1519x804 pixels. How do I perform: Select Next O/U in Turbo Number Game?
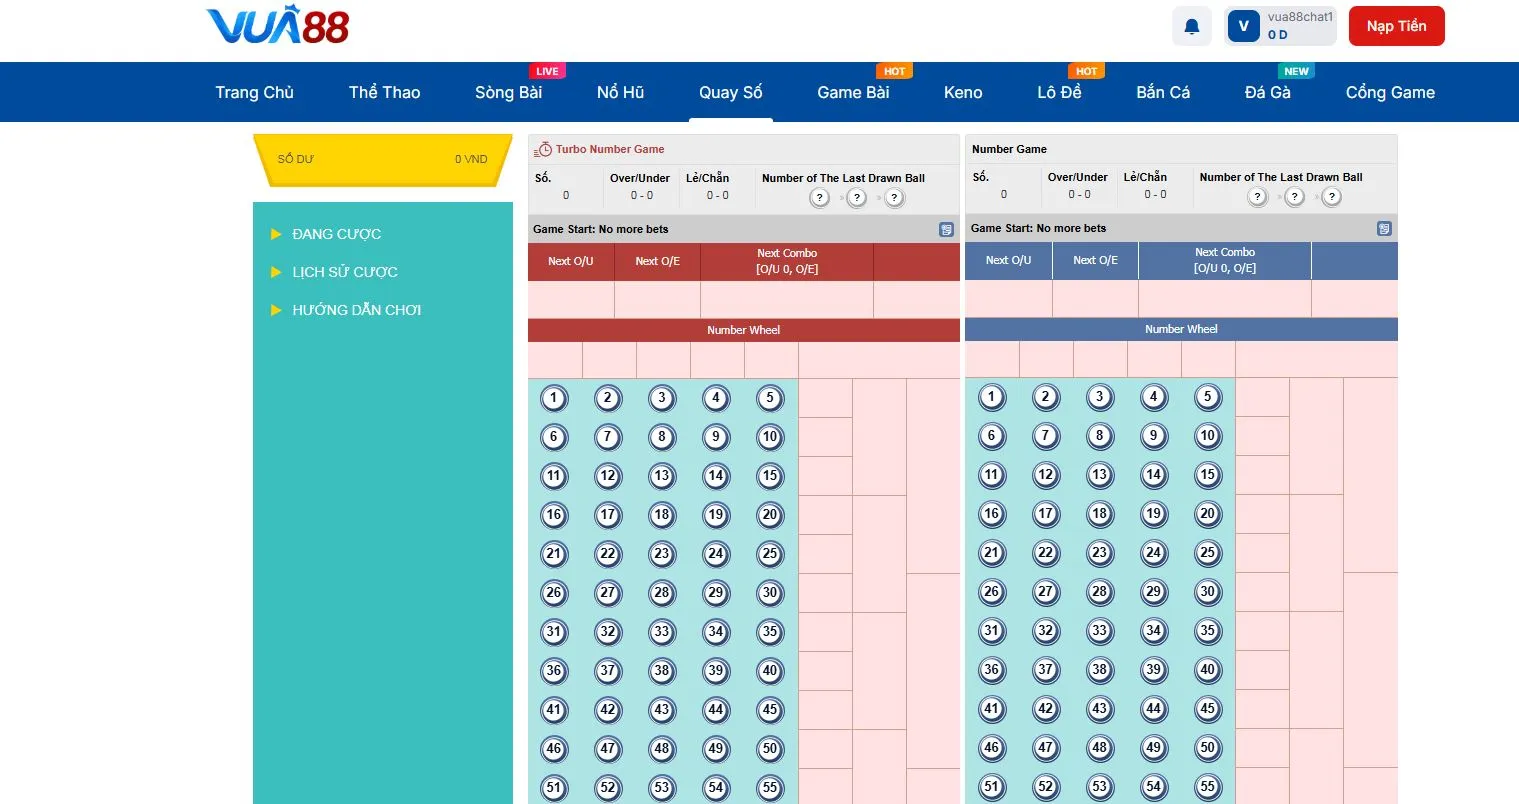click(571, 261)
